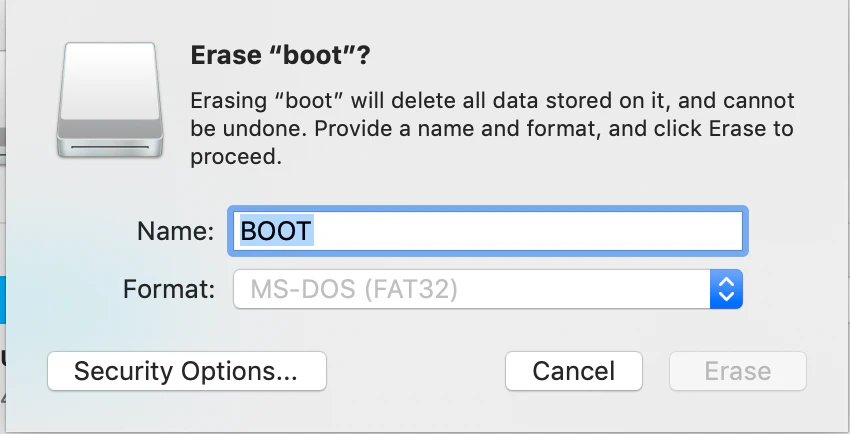Click the Erase "boot"? heading
Image resolution: width=850 pixels, height=434 pixels.
[280, 55]
